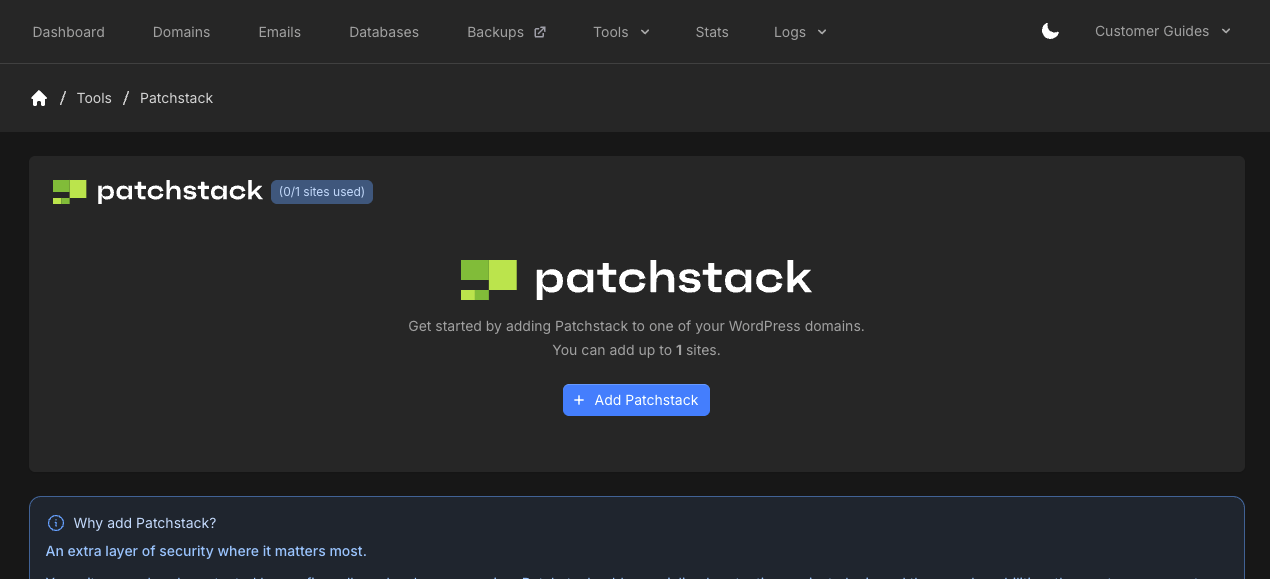The image size is (1270, 579).
Task: Click the Patchstack breadcrumb item
Action: pos(176,98)
